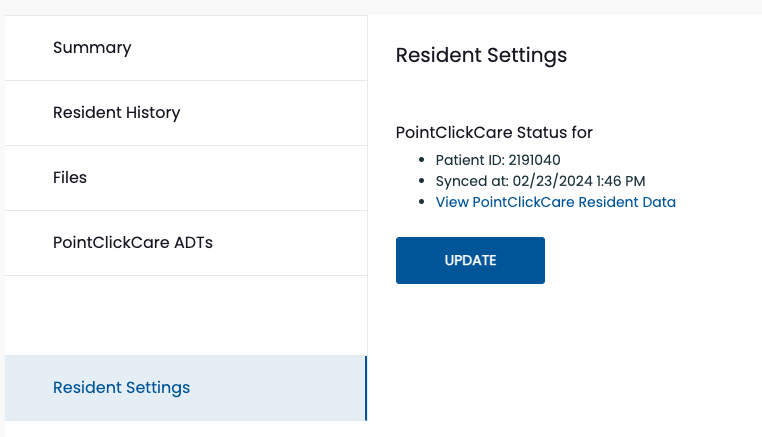Open PointClickCare ADTs
The height and width of the screenshot is (437, 762).
(x=186, y=243)
